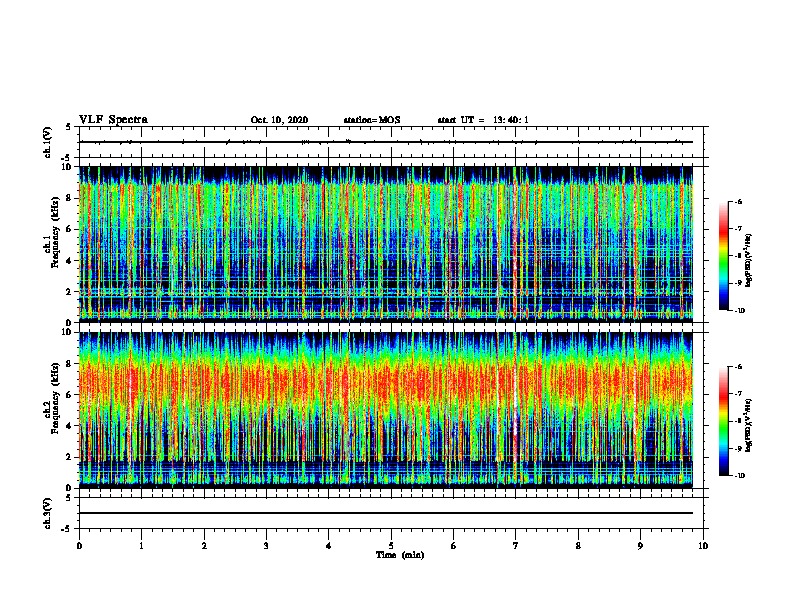Select the date text "Oct. 10, 2020"
This screenshot has height=612, width=792.
[x=279, y=120]
